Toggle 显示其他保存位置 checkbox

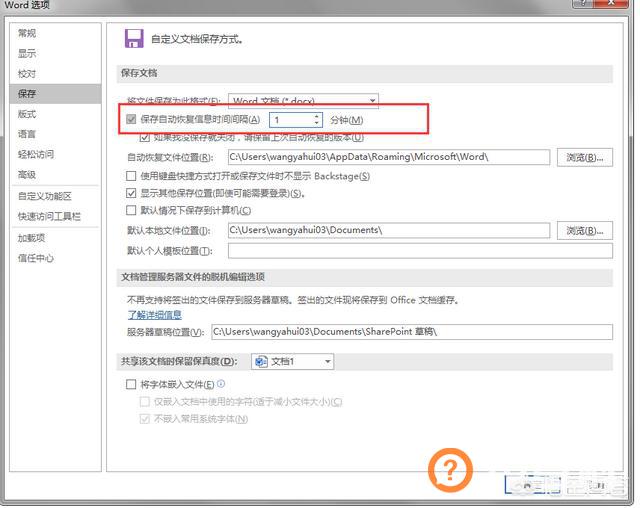(x=131, y=193)
